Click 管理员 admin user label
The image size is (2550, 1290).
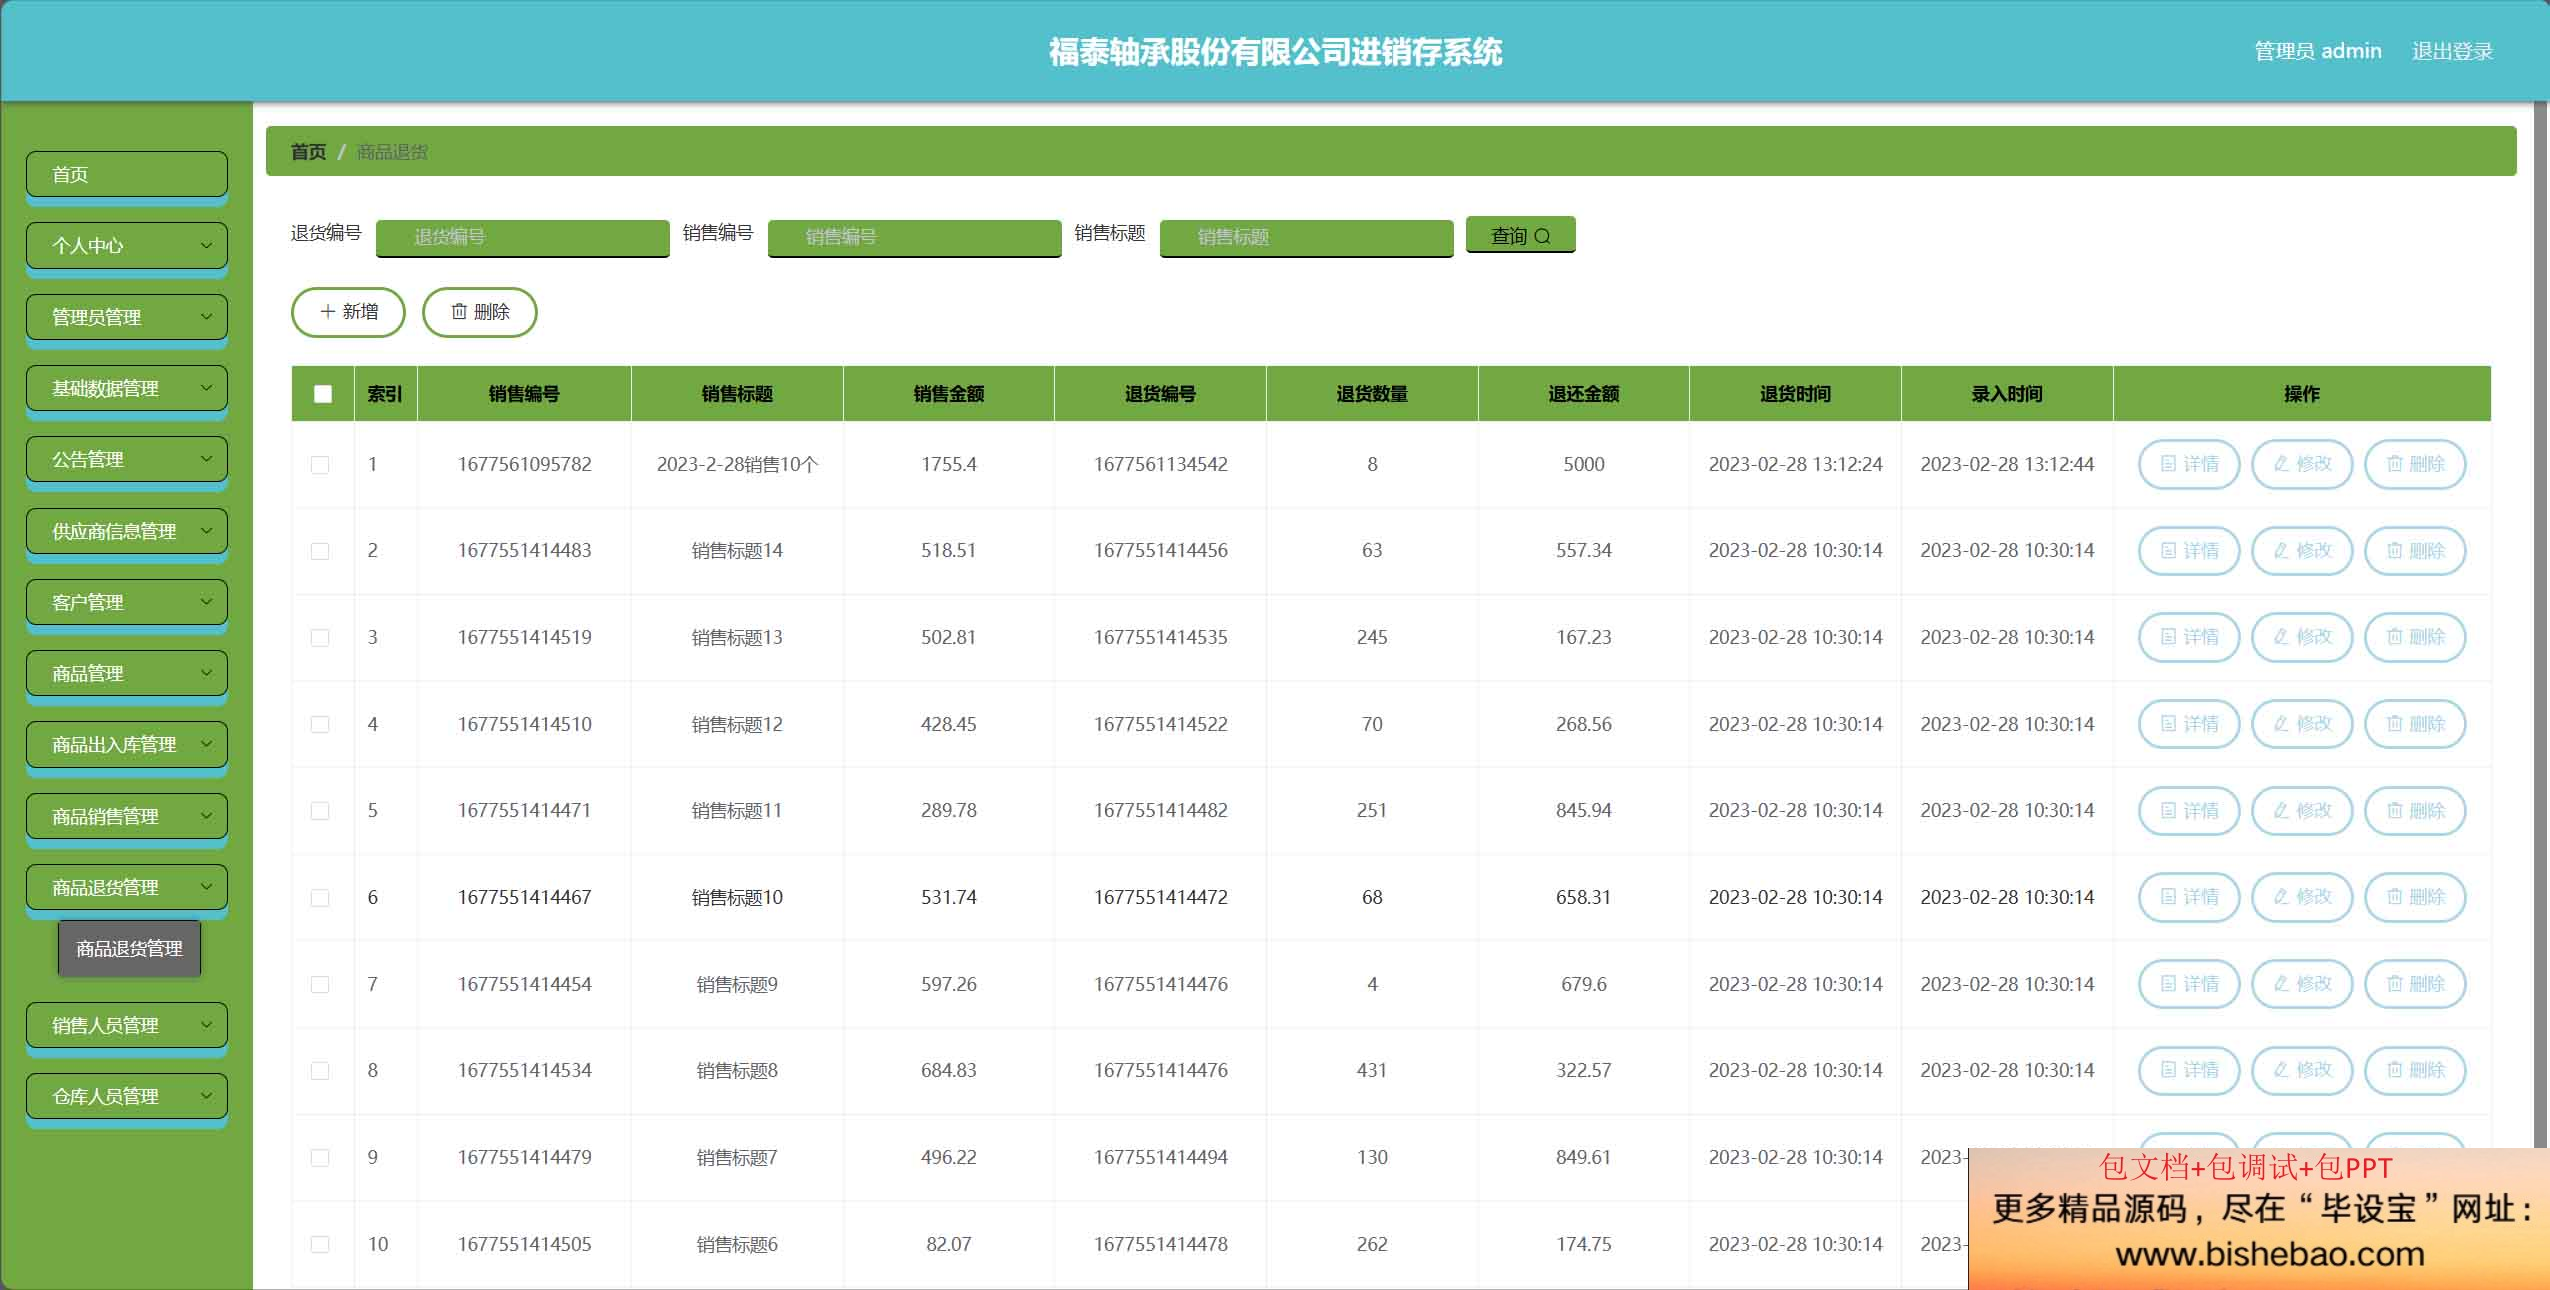(2317, 51)
